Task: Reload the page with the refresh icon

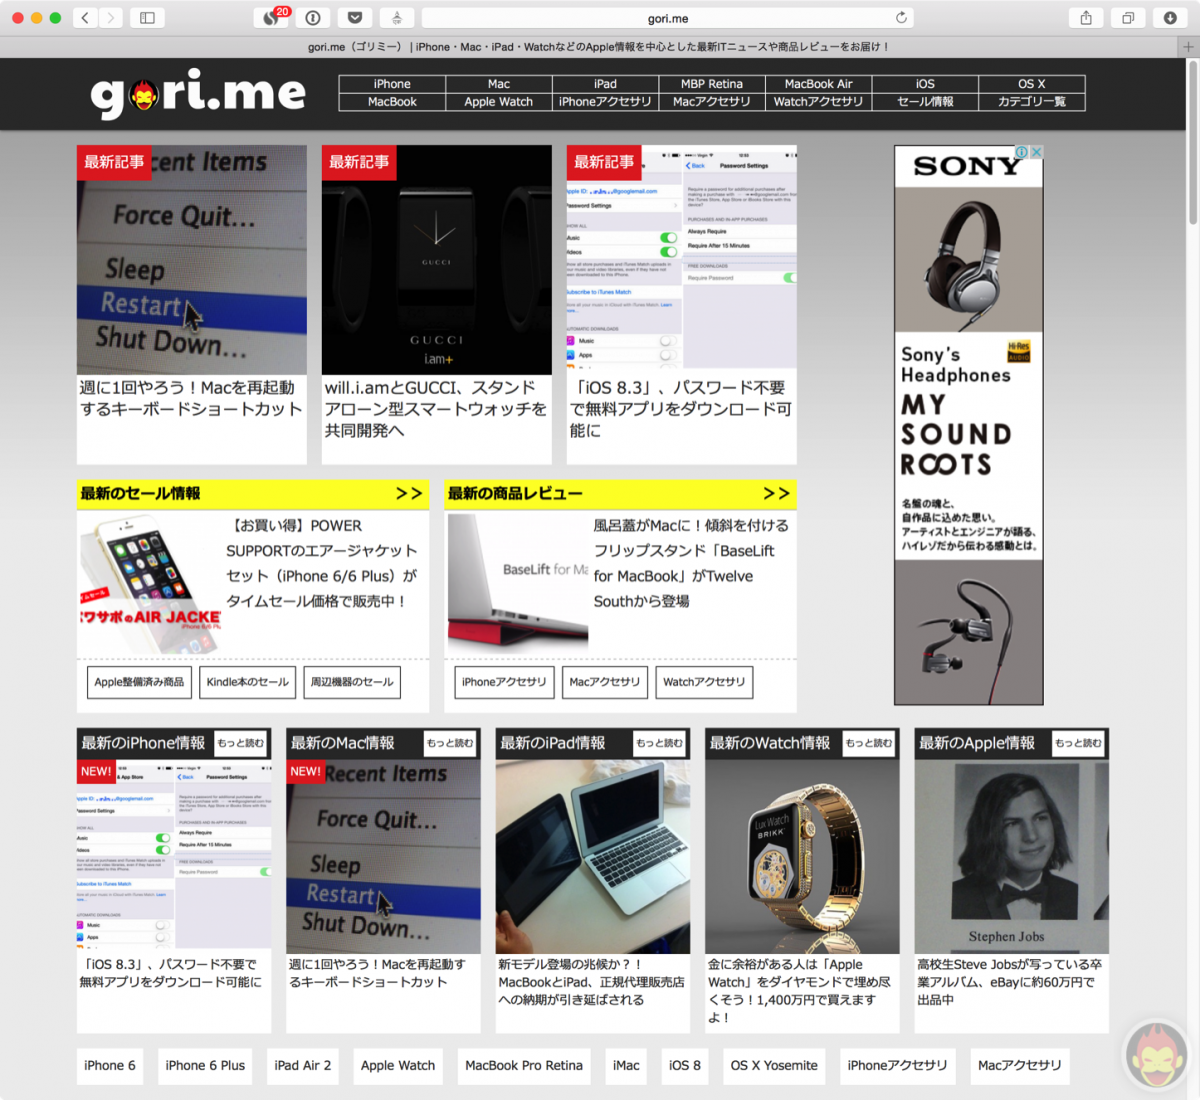Action: pyautogui.click(x=901, y=18)
